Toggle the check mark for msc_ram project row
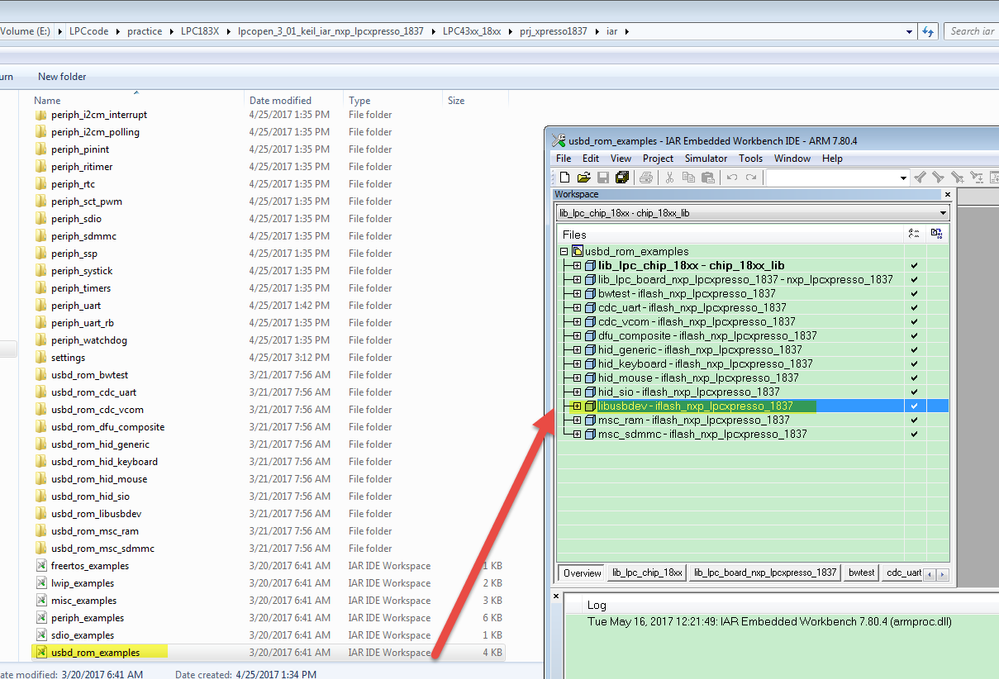 (x=914, y=420)
